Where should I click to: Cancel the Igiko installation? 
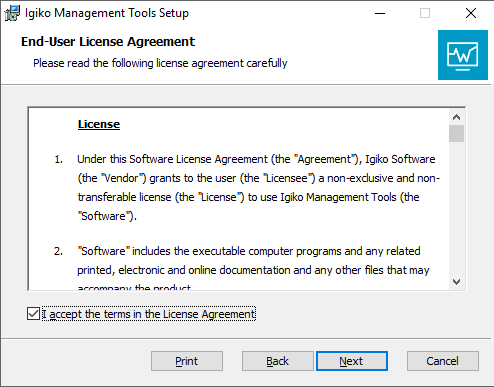(443, 361)
